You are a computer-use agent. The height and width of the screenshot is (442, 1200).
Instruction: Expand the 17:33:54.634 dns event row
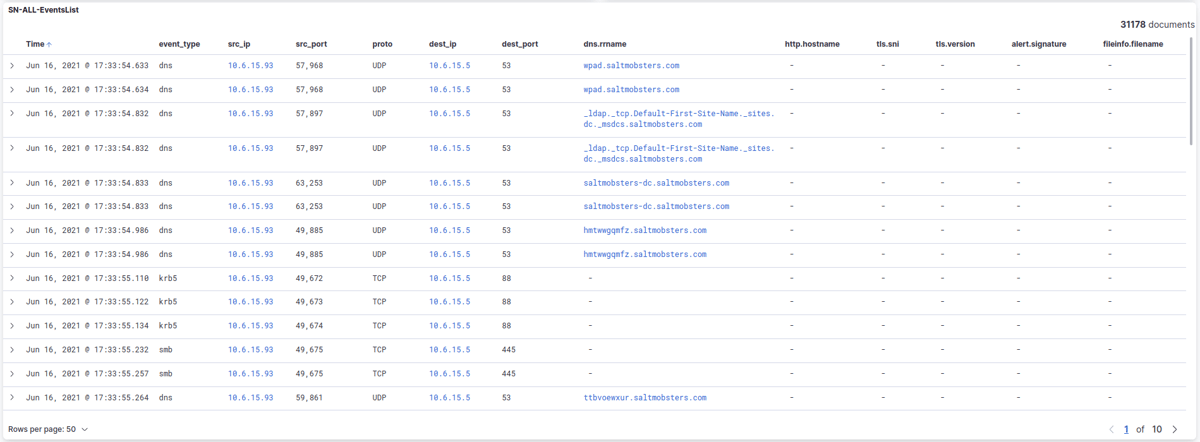pyautogui.click(x=12, y=89)
